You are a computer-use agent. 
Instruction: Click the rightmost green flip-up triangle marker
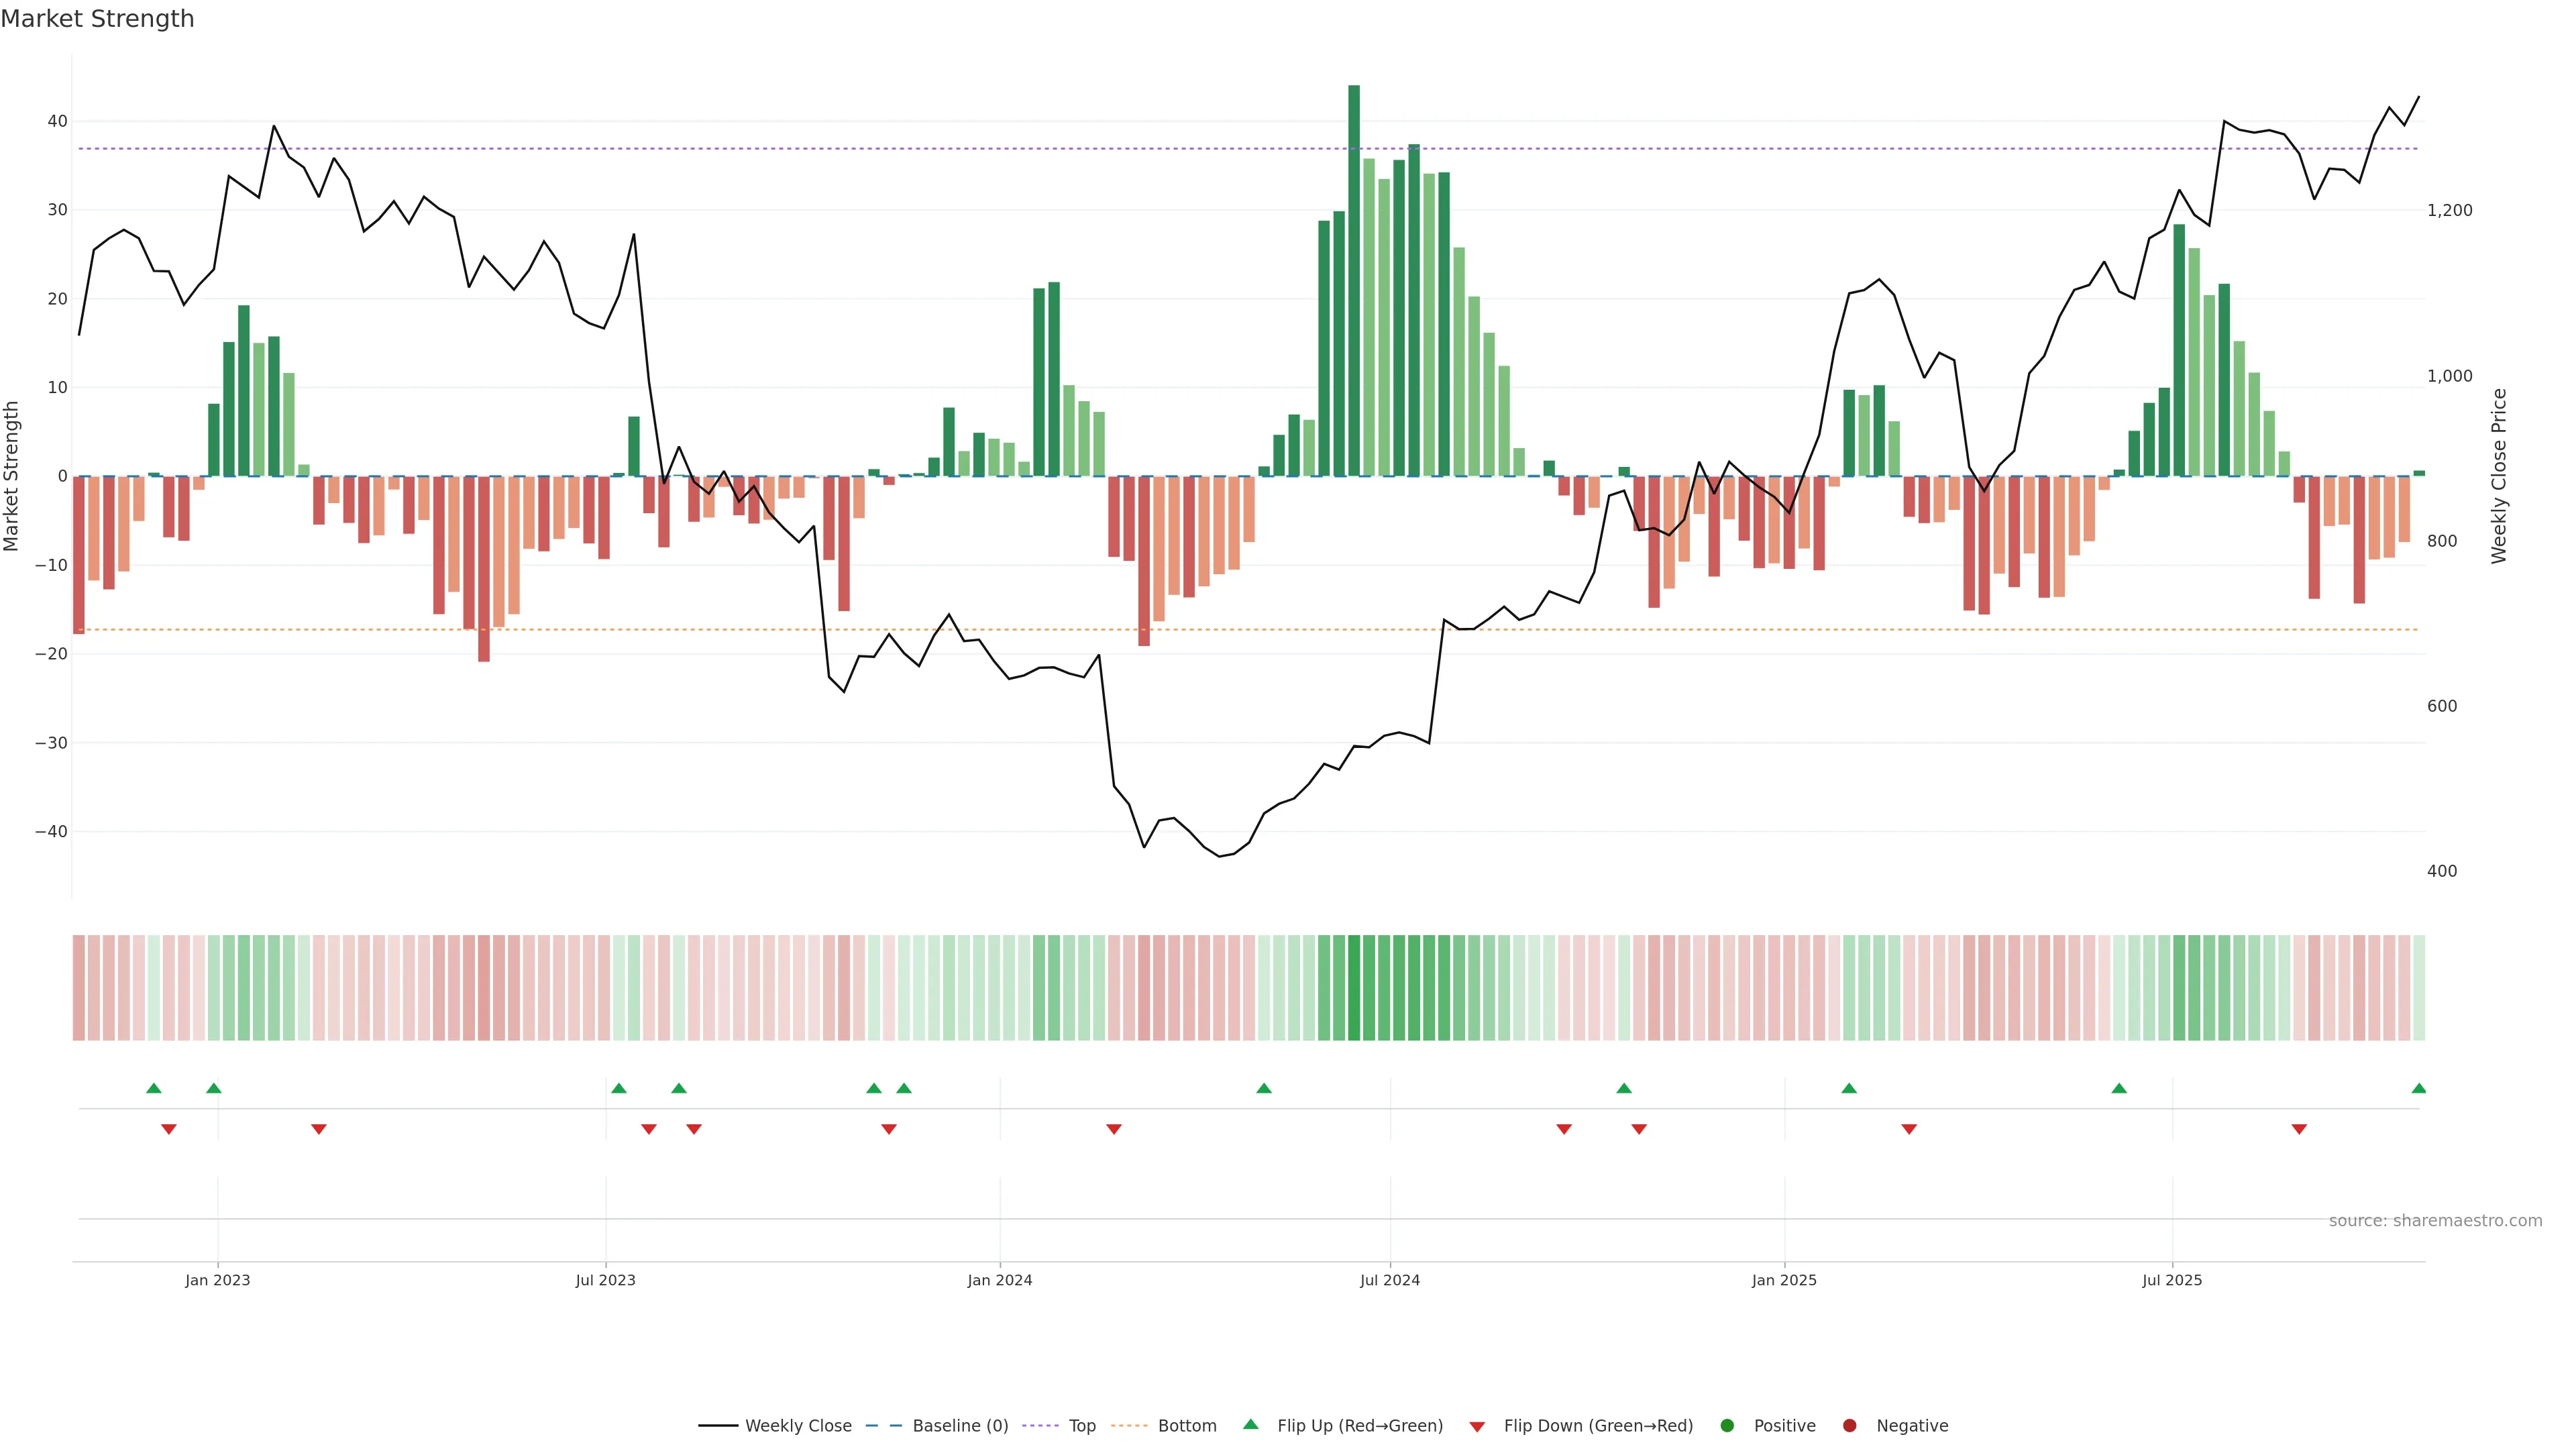coord(2418,1088)
